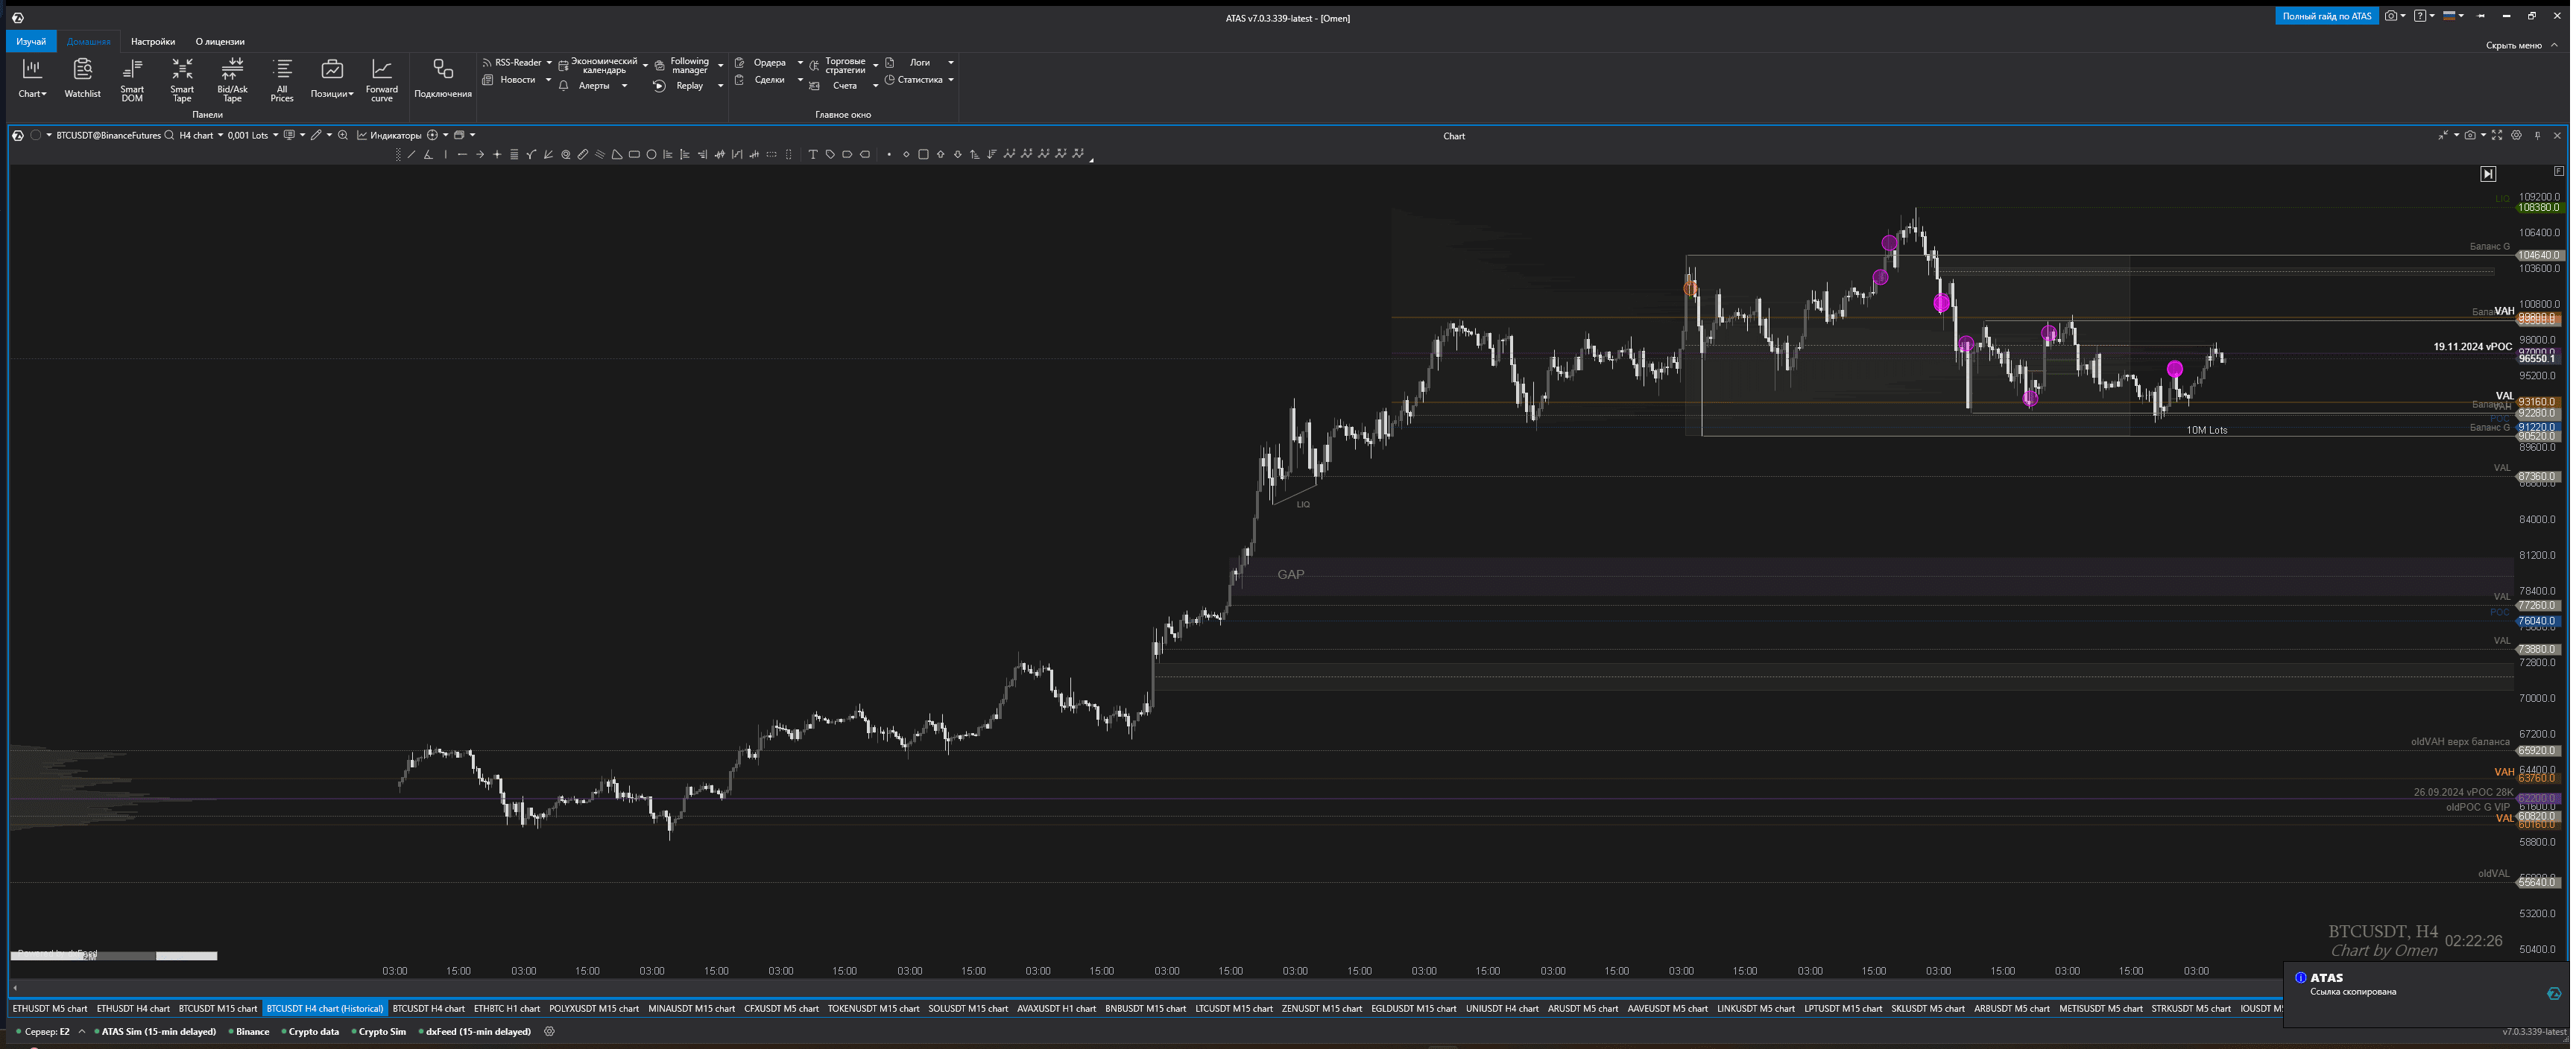The width and height of the screenshot is (2576, 1049).
Task: Open the Forward curve panel
Action: point(381,78)
